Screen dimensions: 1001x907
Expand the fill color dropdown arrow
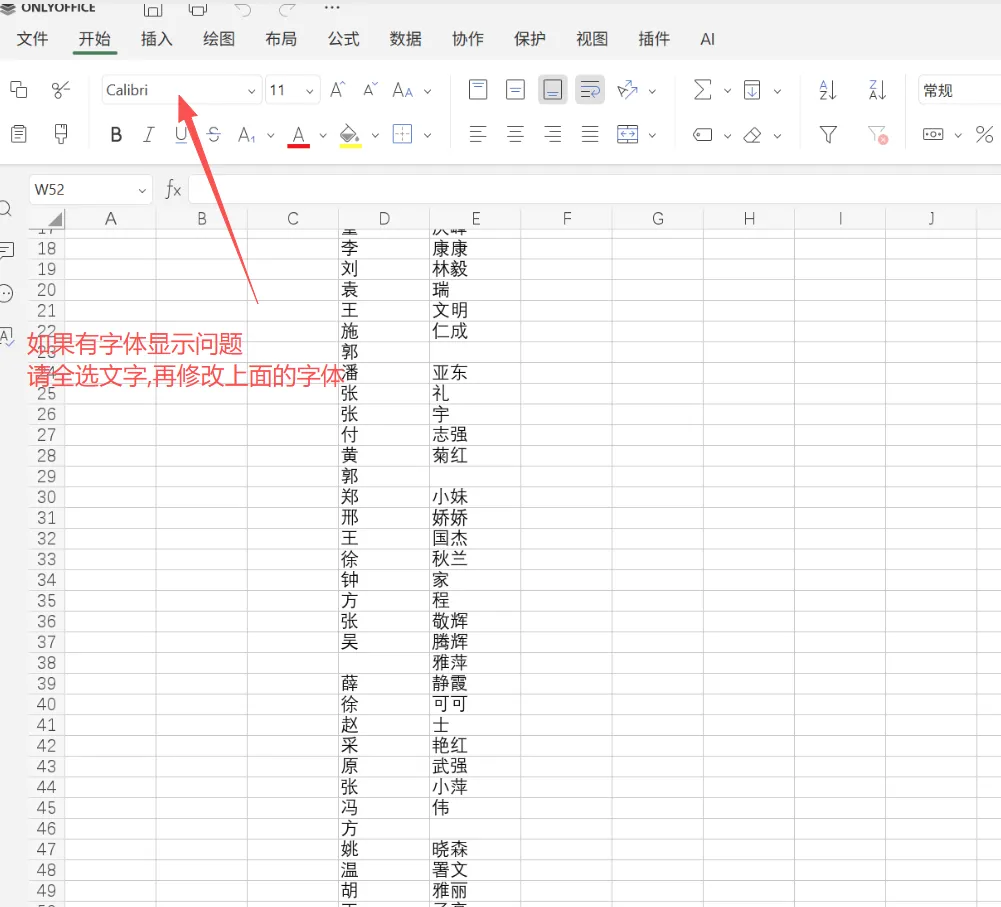(375, 135)
